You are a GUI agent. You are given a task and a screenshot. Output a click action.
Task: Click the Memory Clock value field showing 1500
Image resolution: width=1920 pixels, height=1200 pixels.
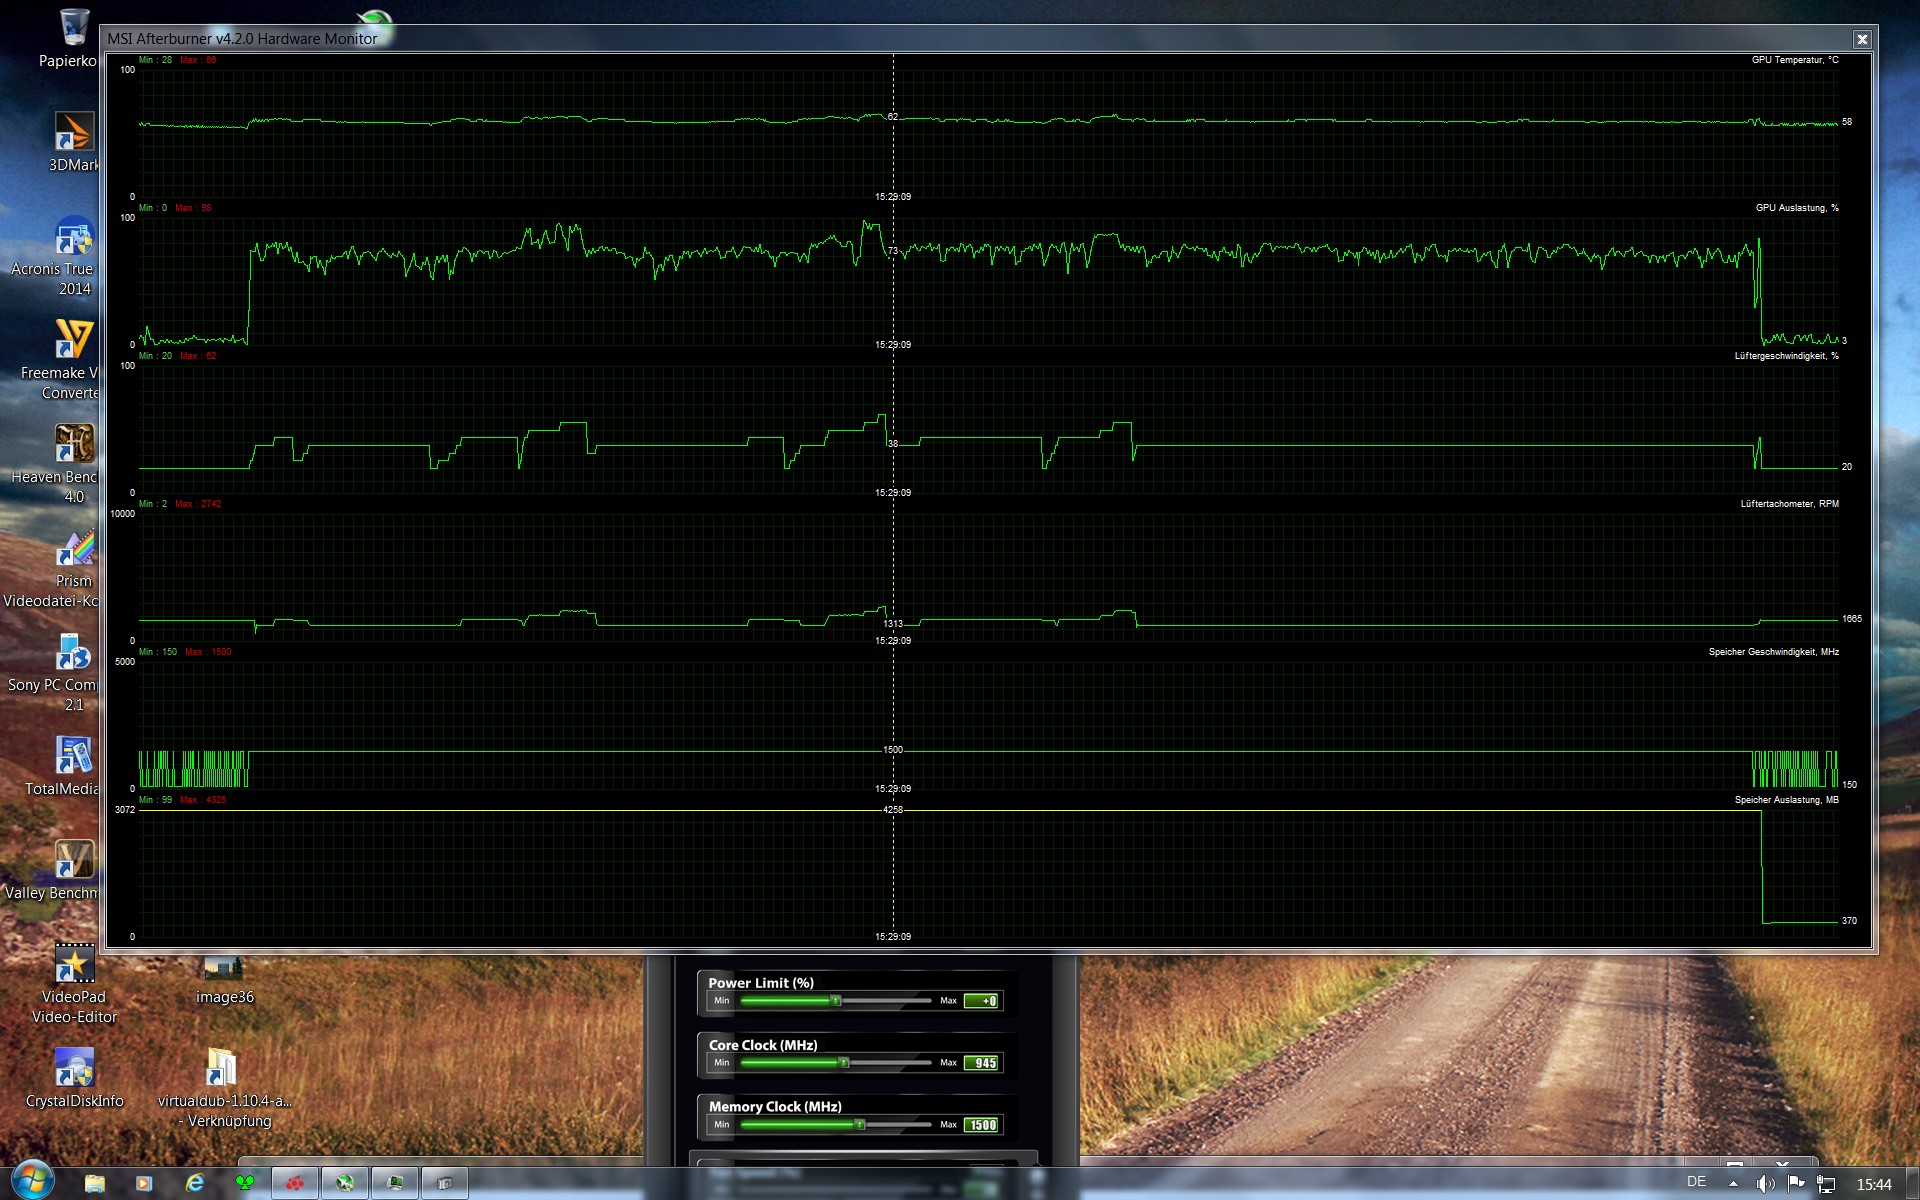click(981, 1125)
